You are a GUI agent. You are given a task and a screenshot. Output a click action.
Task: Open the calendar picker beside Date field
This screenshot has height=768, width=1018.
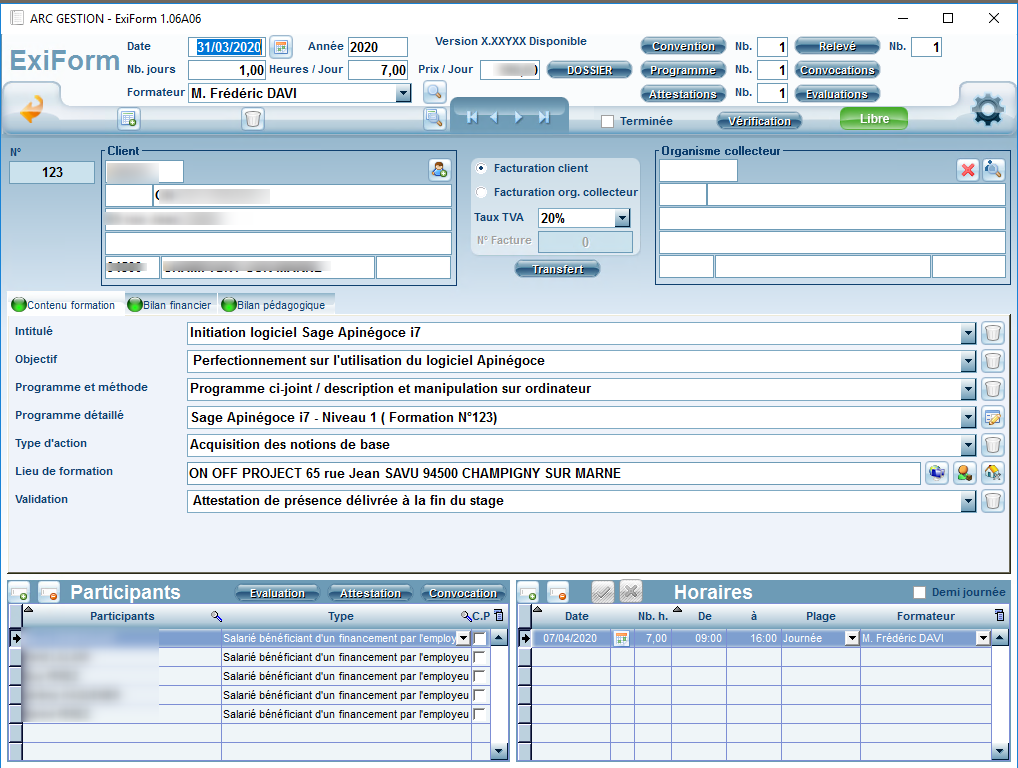coord(281,47)
